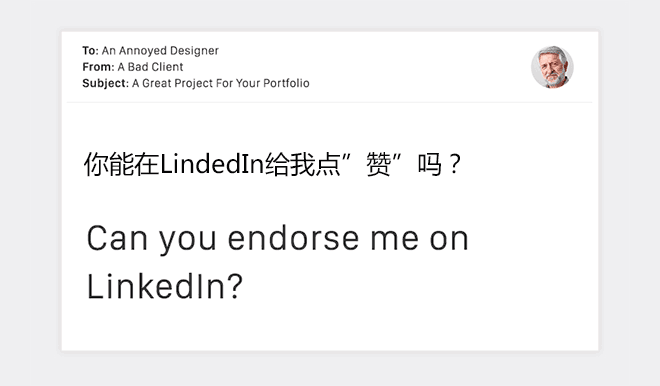Click the Chinese character "吗"

pos(429,164)
